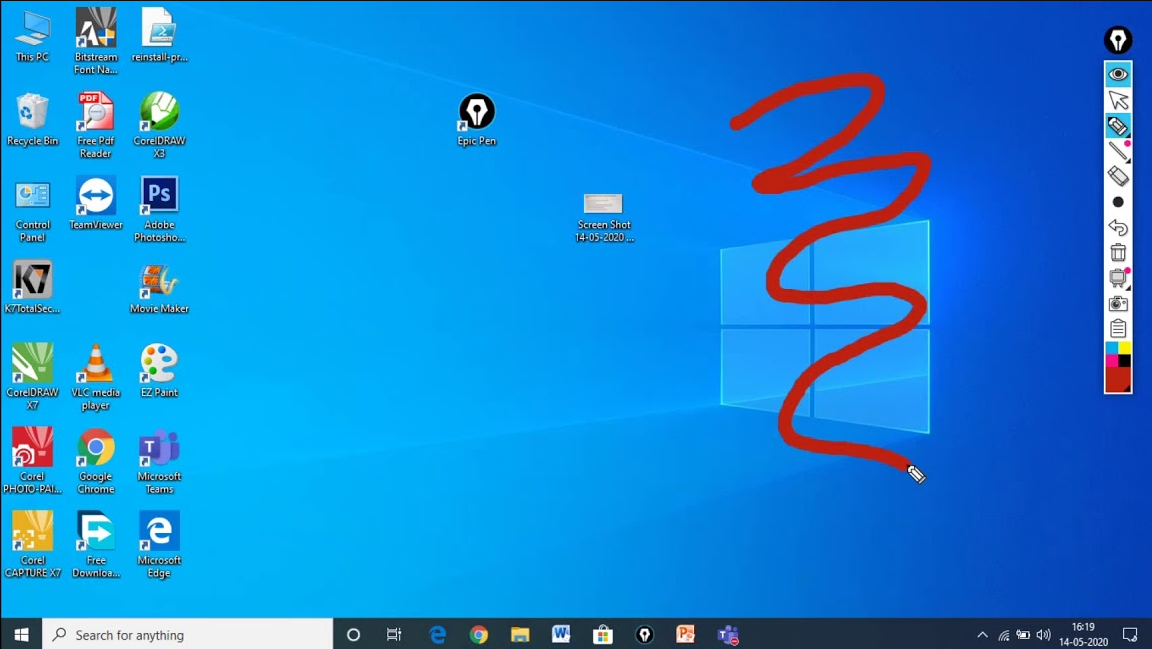1152x649 pixels.
Task: Switch to Epic Pen via taskbar icon
Action: [x=644, y=634]
